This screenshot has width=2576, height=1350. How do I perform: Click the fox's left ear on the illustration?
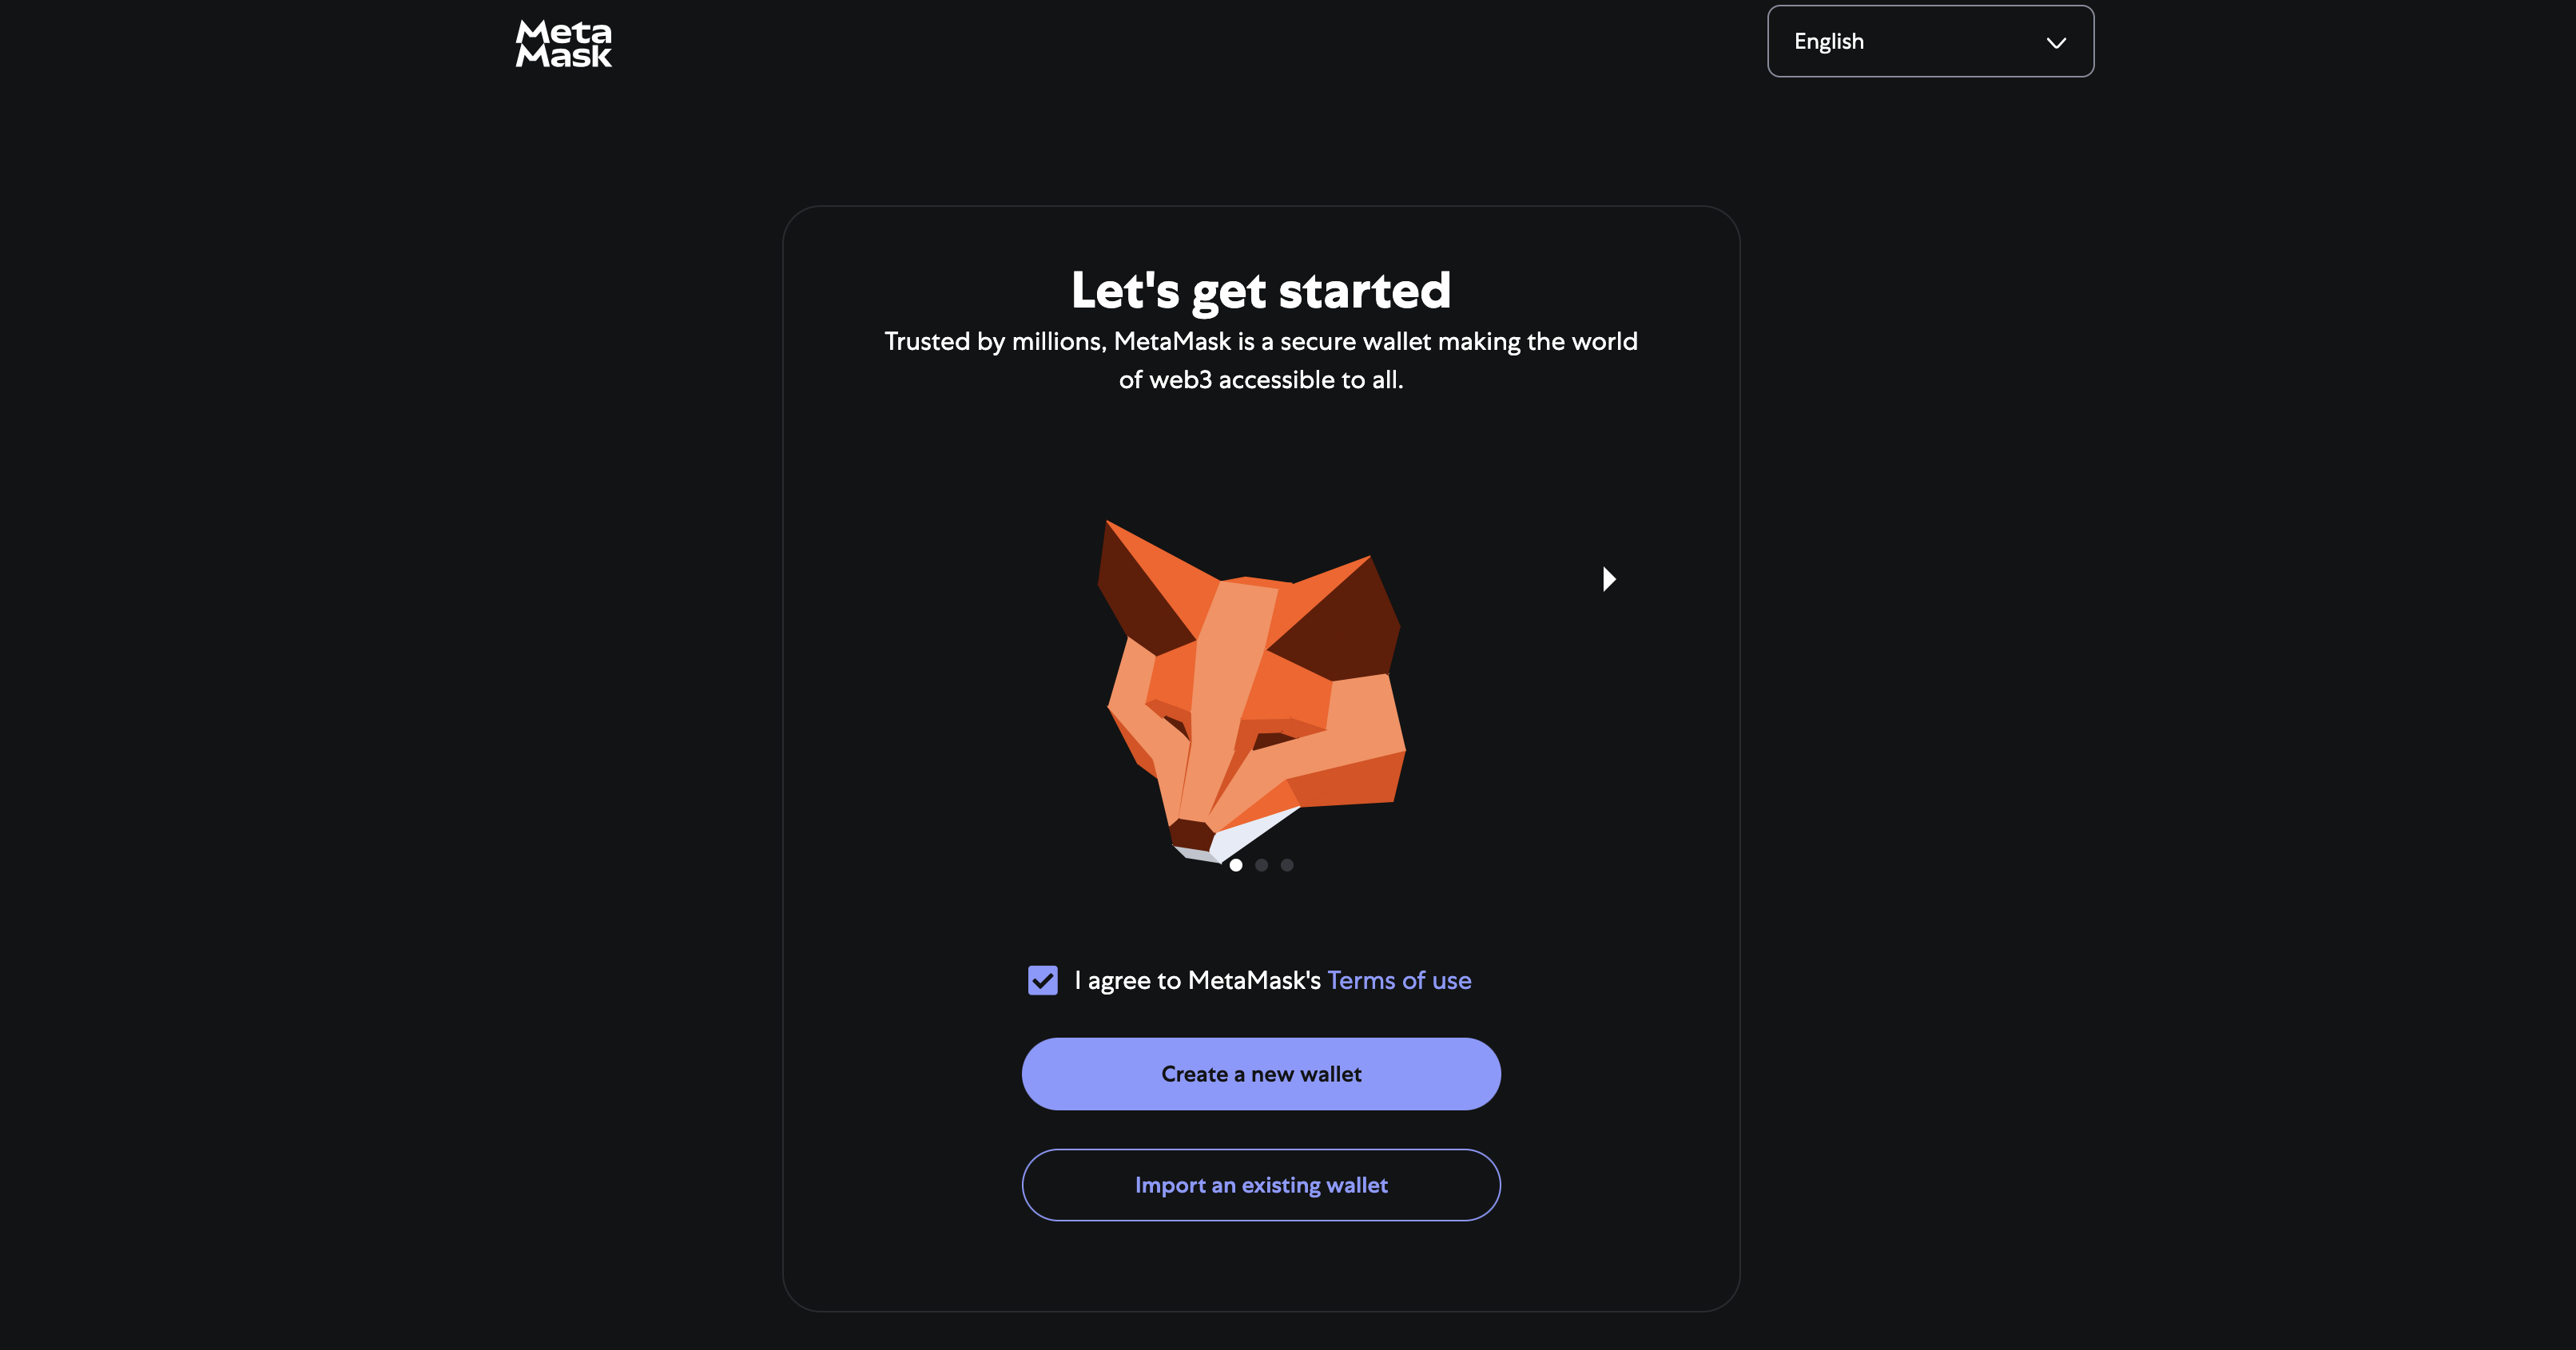point(1150,590)
